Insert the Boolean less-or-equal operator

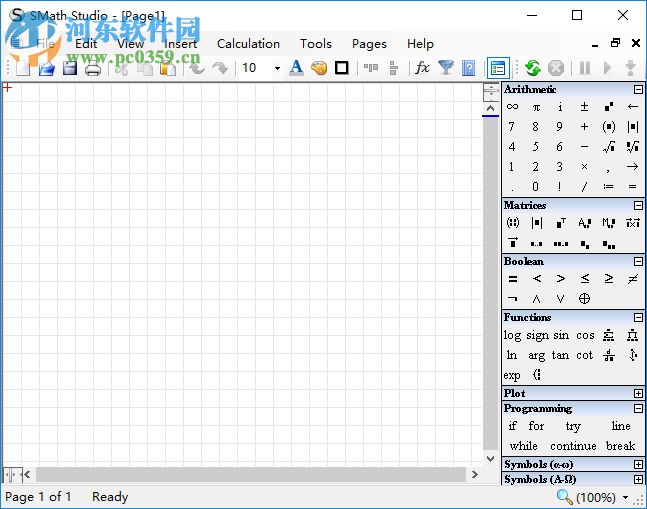point(584,279)
